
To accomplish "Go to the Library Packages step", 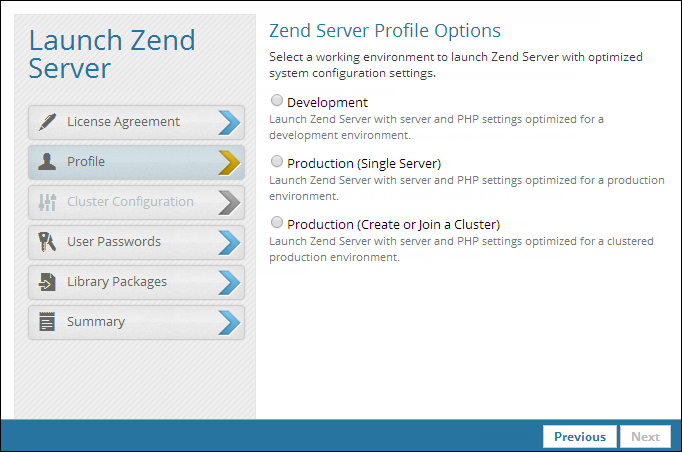I will click(117, 282).
